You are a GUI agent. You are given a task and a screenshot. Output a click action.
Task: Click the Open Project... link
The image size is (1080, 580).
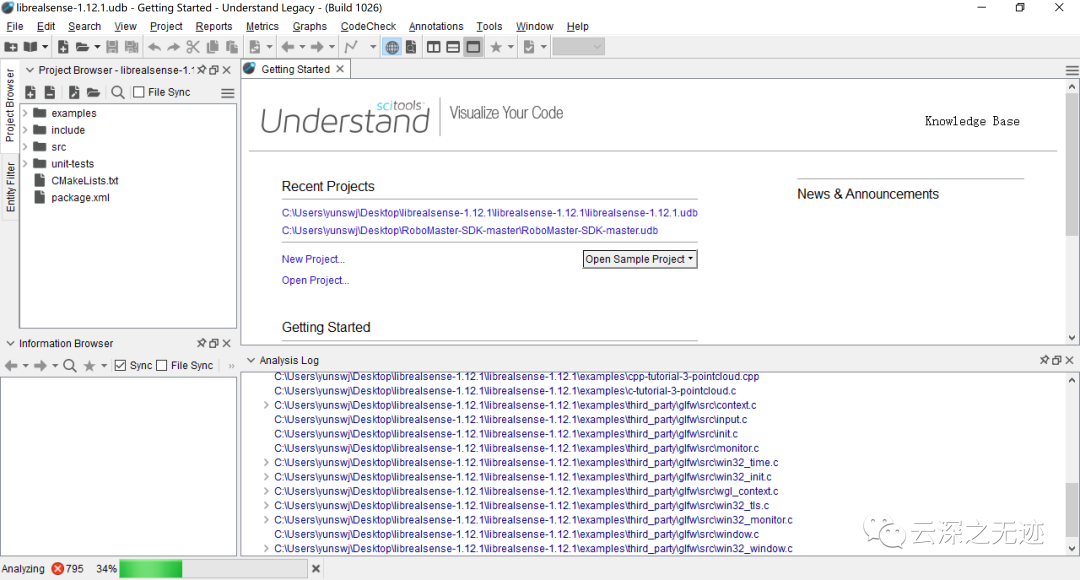click(x=315, y=280)
